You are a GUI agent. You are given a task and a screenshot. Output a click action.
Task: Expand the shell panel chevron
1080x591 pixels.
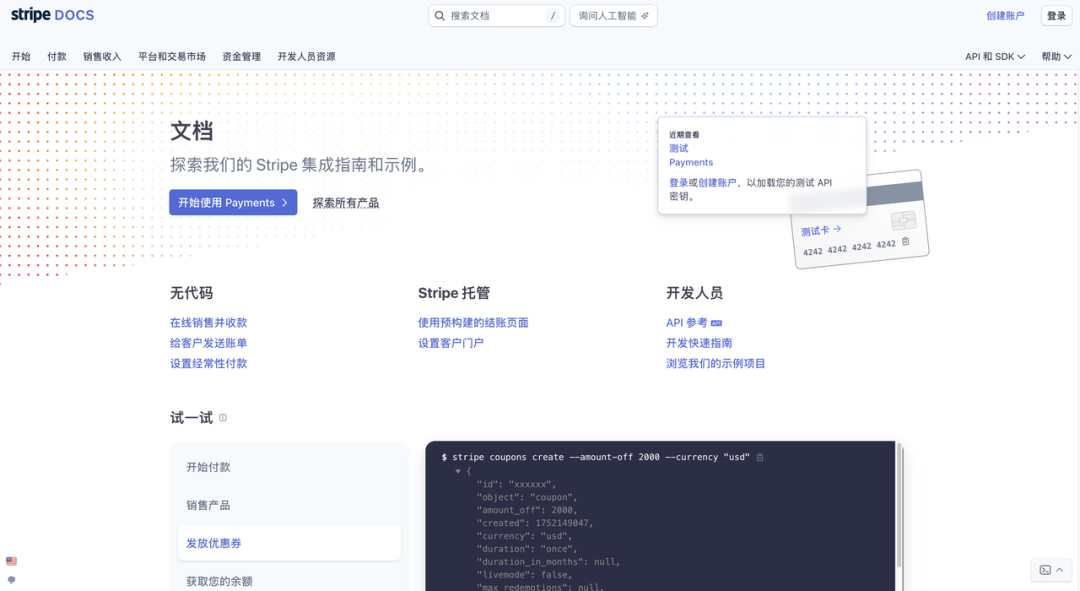click(x=1059, y=570)
